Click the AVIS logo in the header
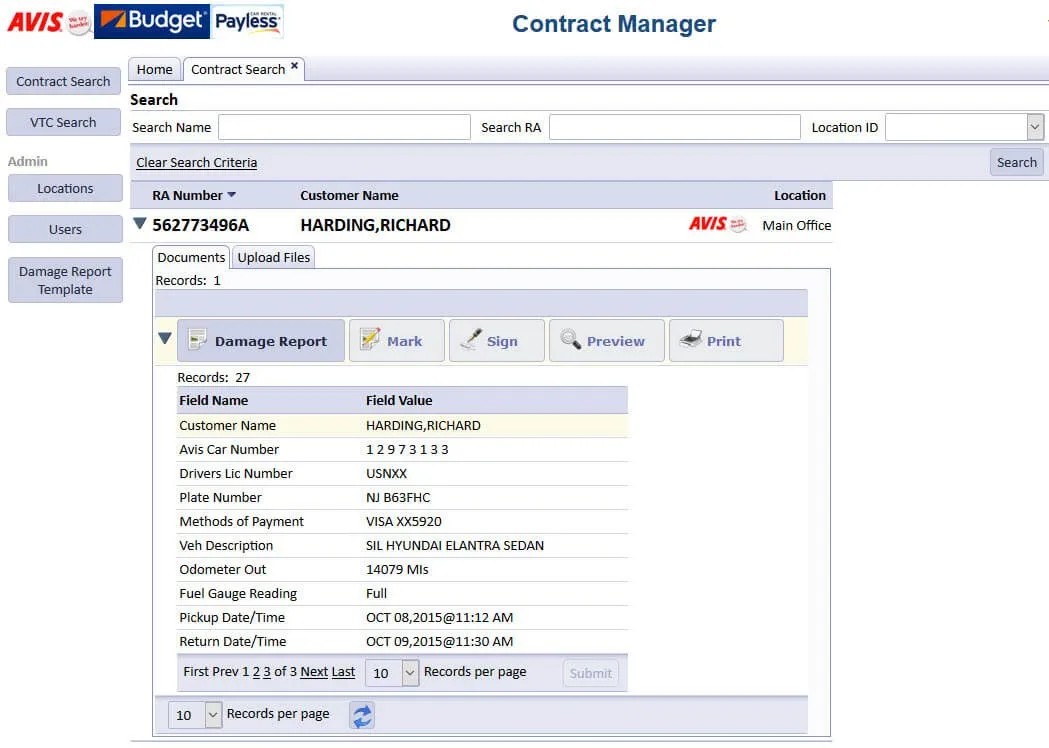 click(33, 21)
